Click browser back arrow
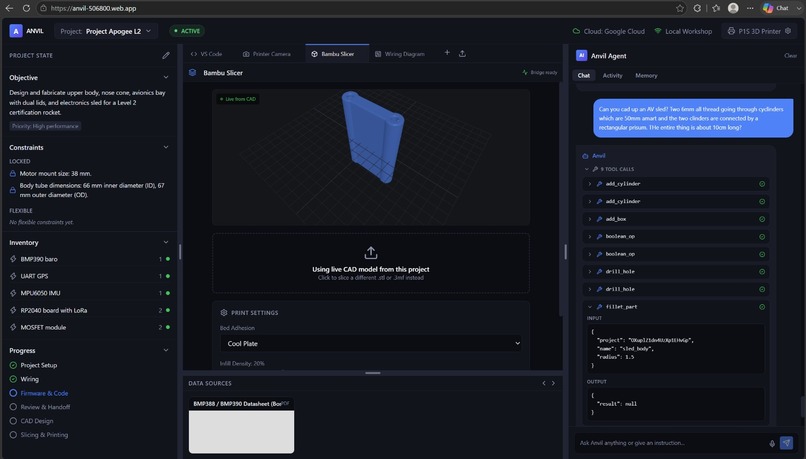 (9, 8)
